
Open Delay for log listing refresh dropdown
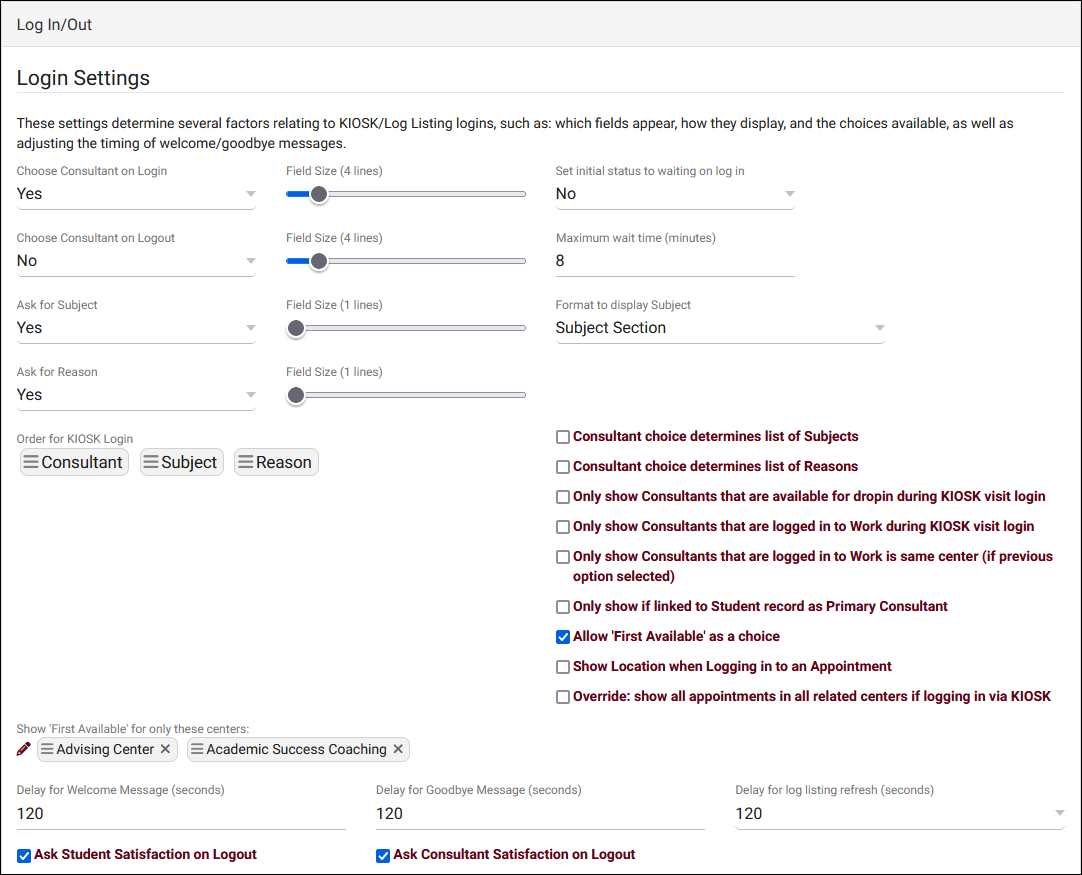pyautogui.click(x=900, y=814)
